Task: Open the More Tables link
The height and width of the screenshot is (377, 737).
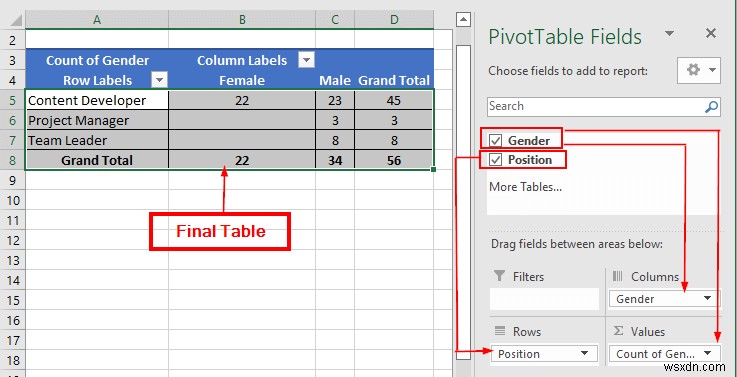Action: pos(525,187)
